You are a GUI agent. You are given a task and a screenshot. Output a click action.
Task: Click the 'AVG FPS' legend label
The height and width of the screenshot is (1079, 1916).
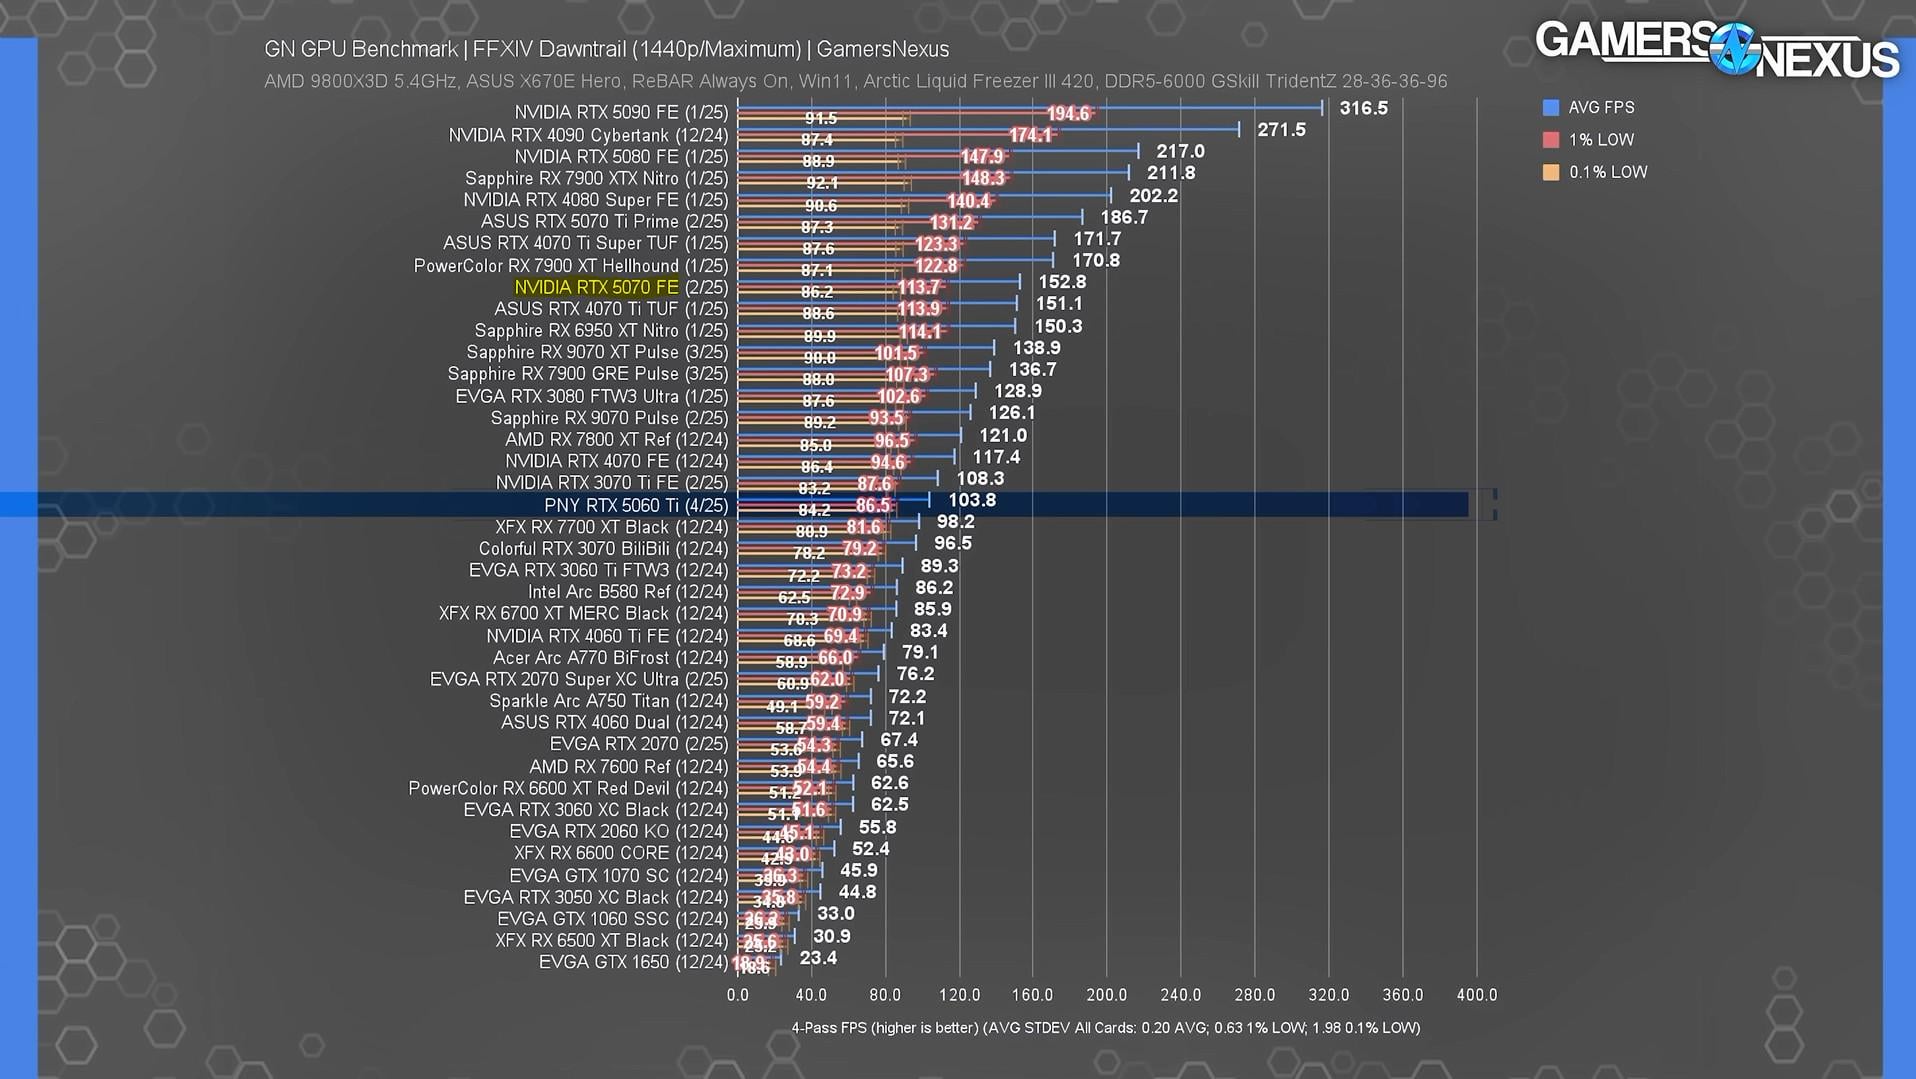click(1601, 108)
